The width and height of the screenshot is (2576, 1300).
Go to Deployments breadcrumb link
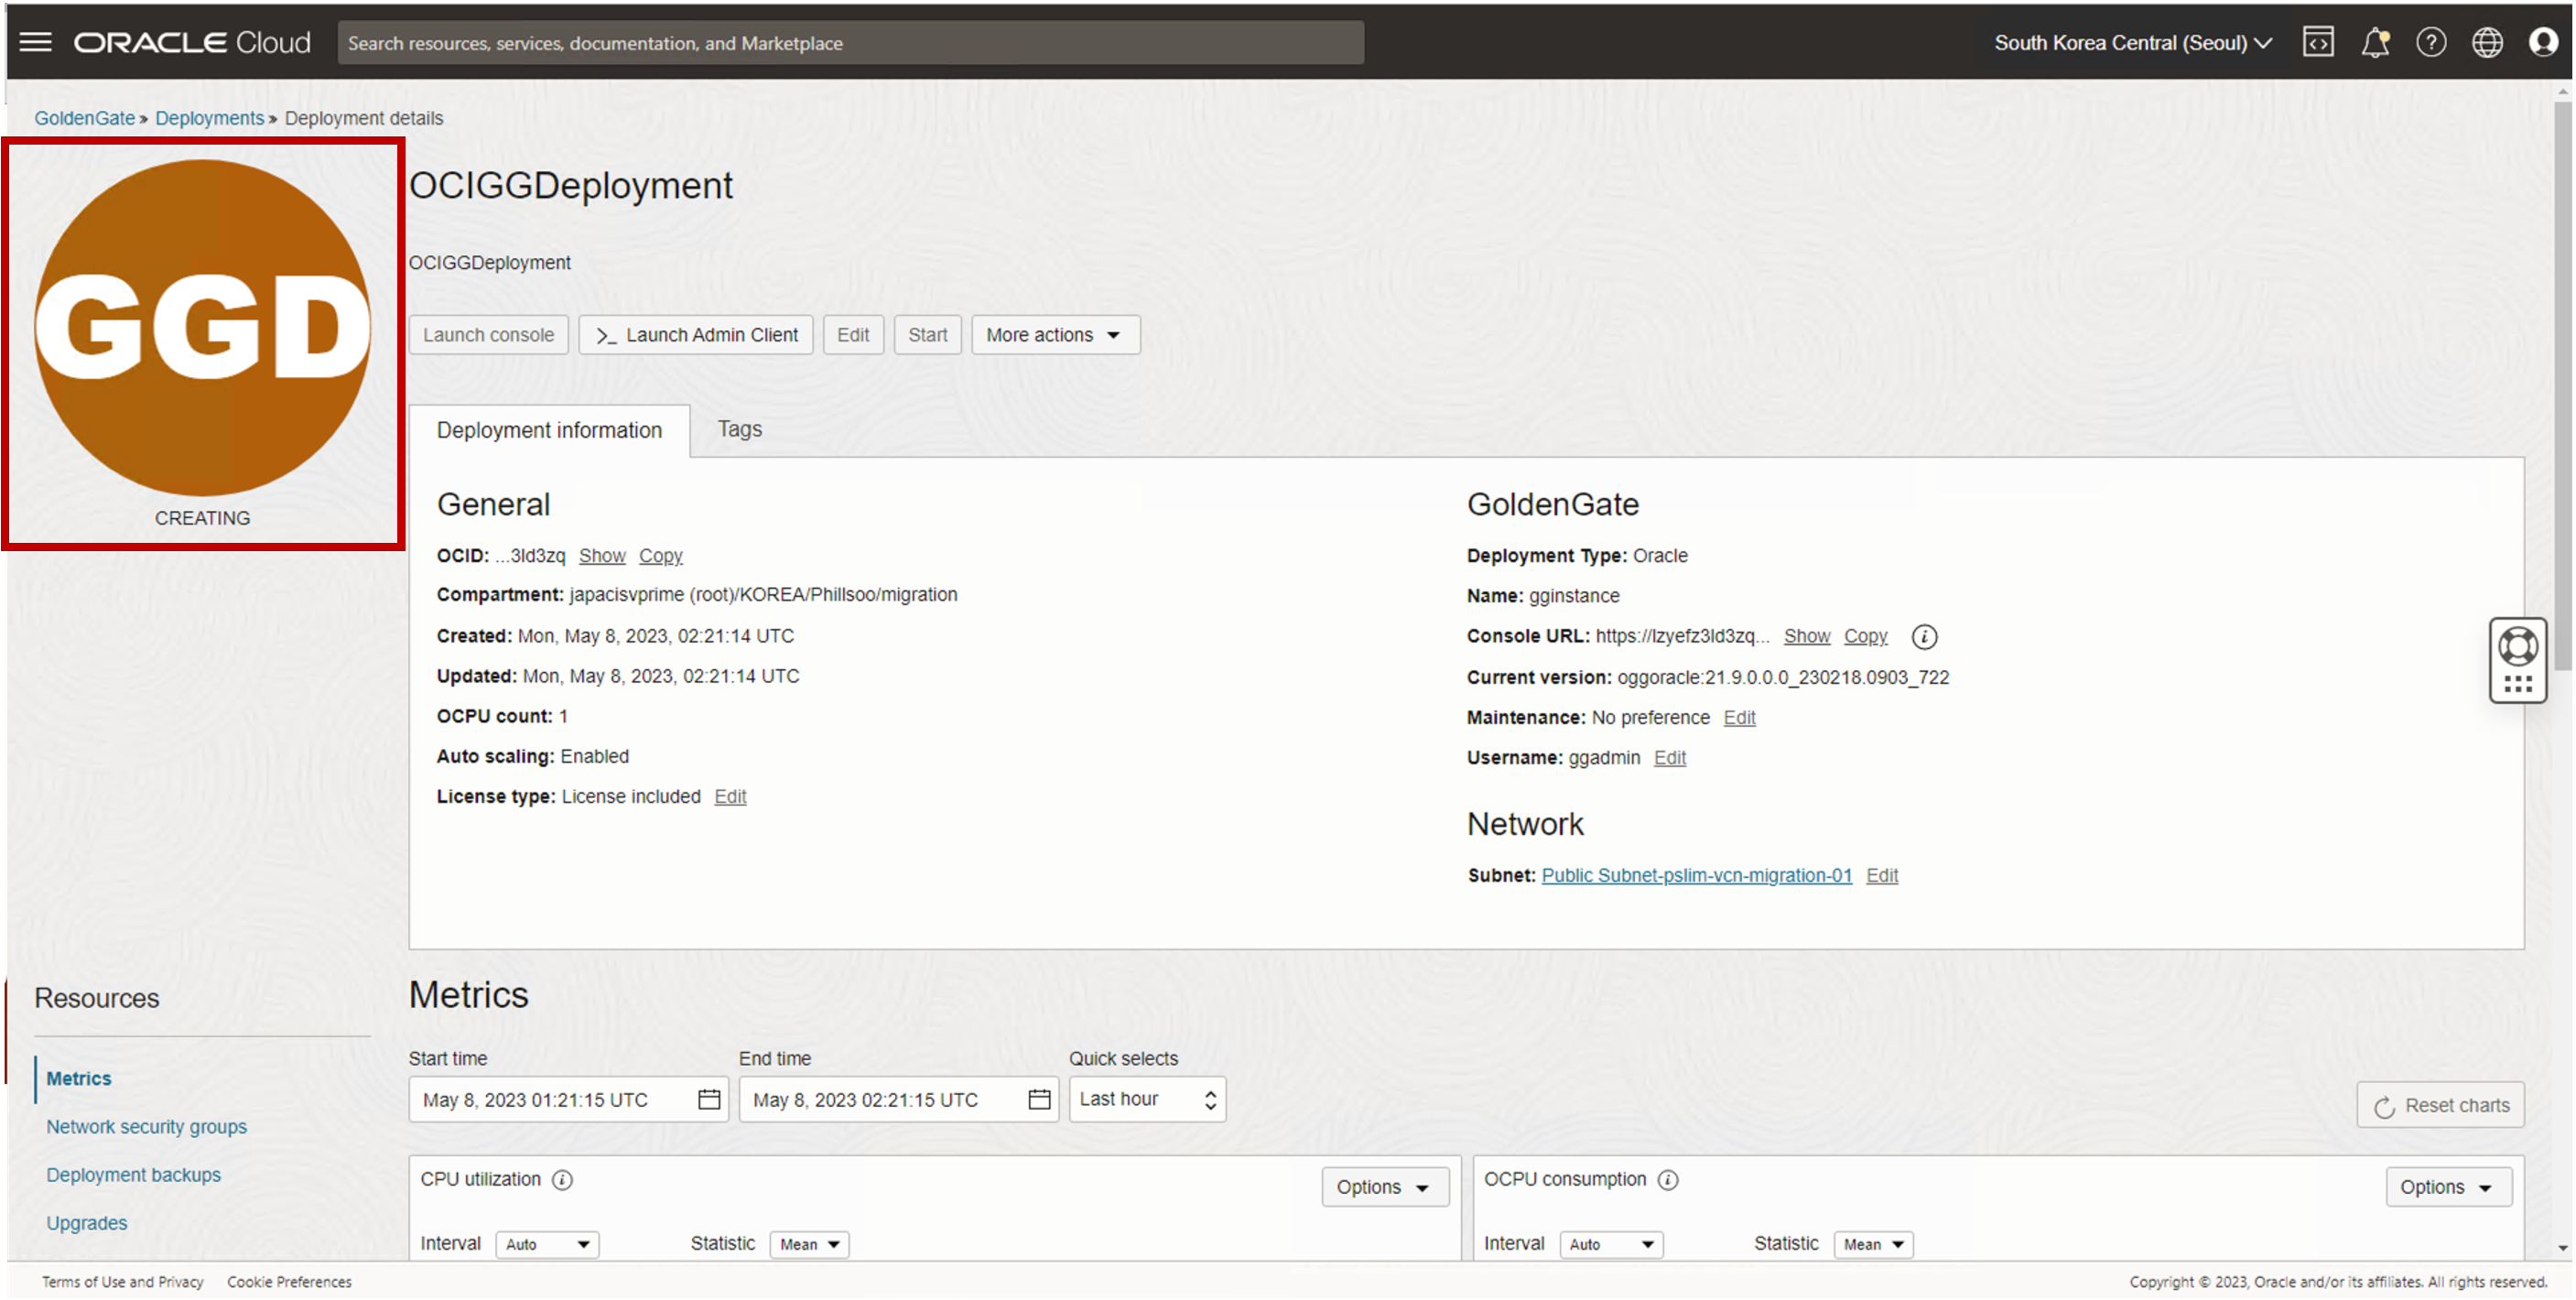pyautogui.click(x=209, y=118)
